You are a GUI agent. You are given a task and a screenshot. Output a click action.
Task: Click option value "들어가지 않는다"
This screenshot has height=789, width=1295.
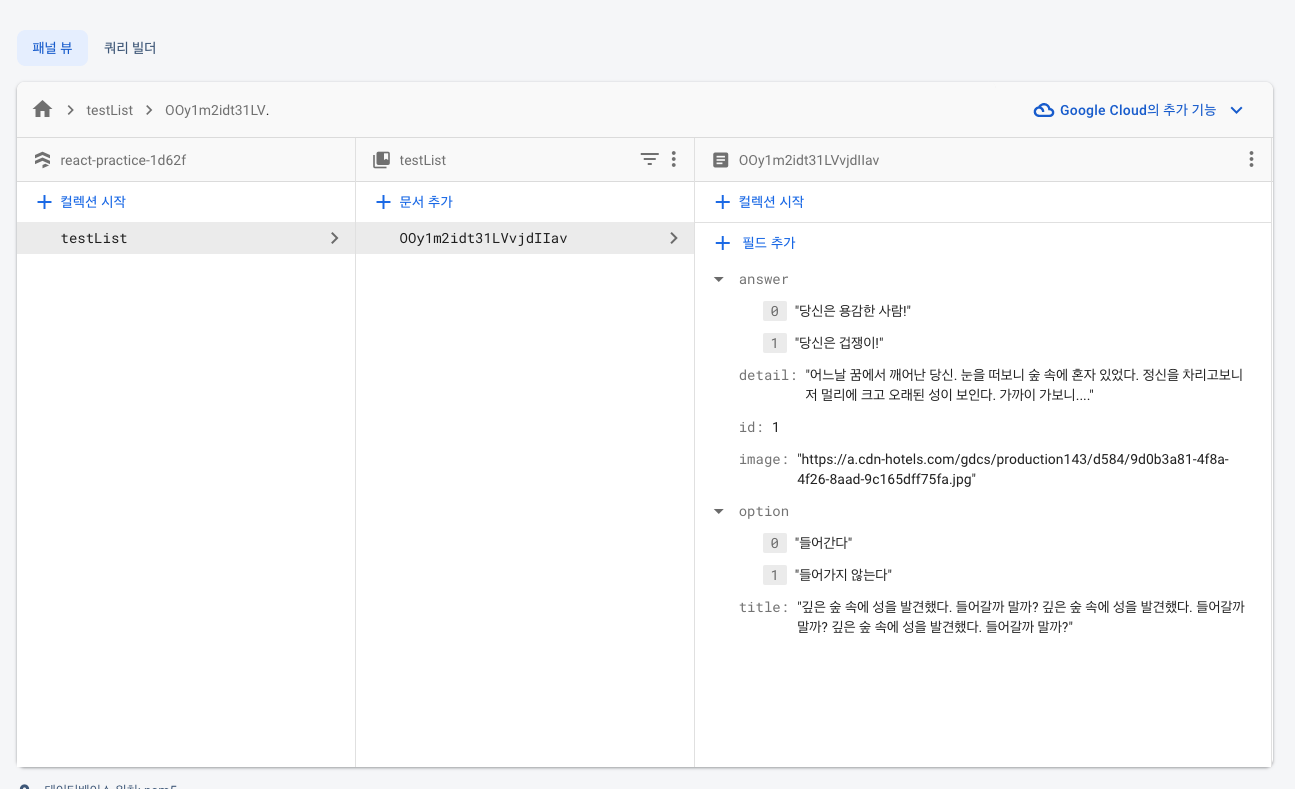[x=843, y=575]
